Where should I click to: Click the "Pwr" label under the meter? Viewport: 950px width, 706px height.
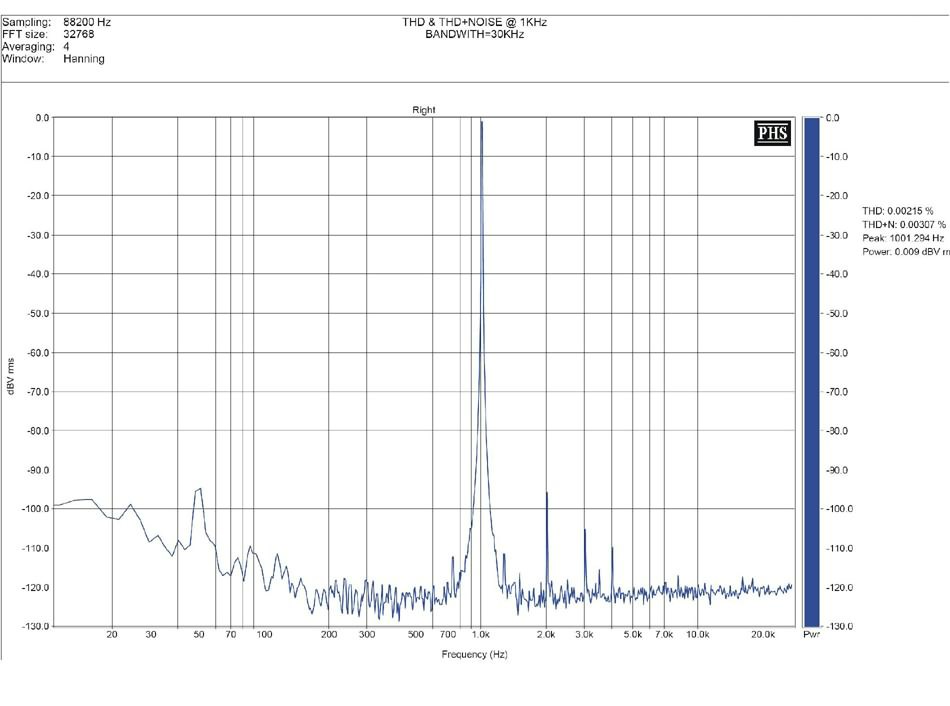click(x=811, y=635)
